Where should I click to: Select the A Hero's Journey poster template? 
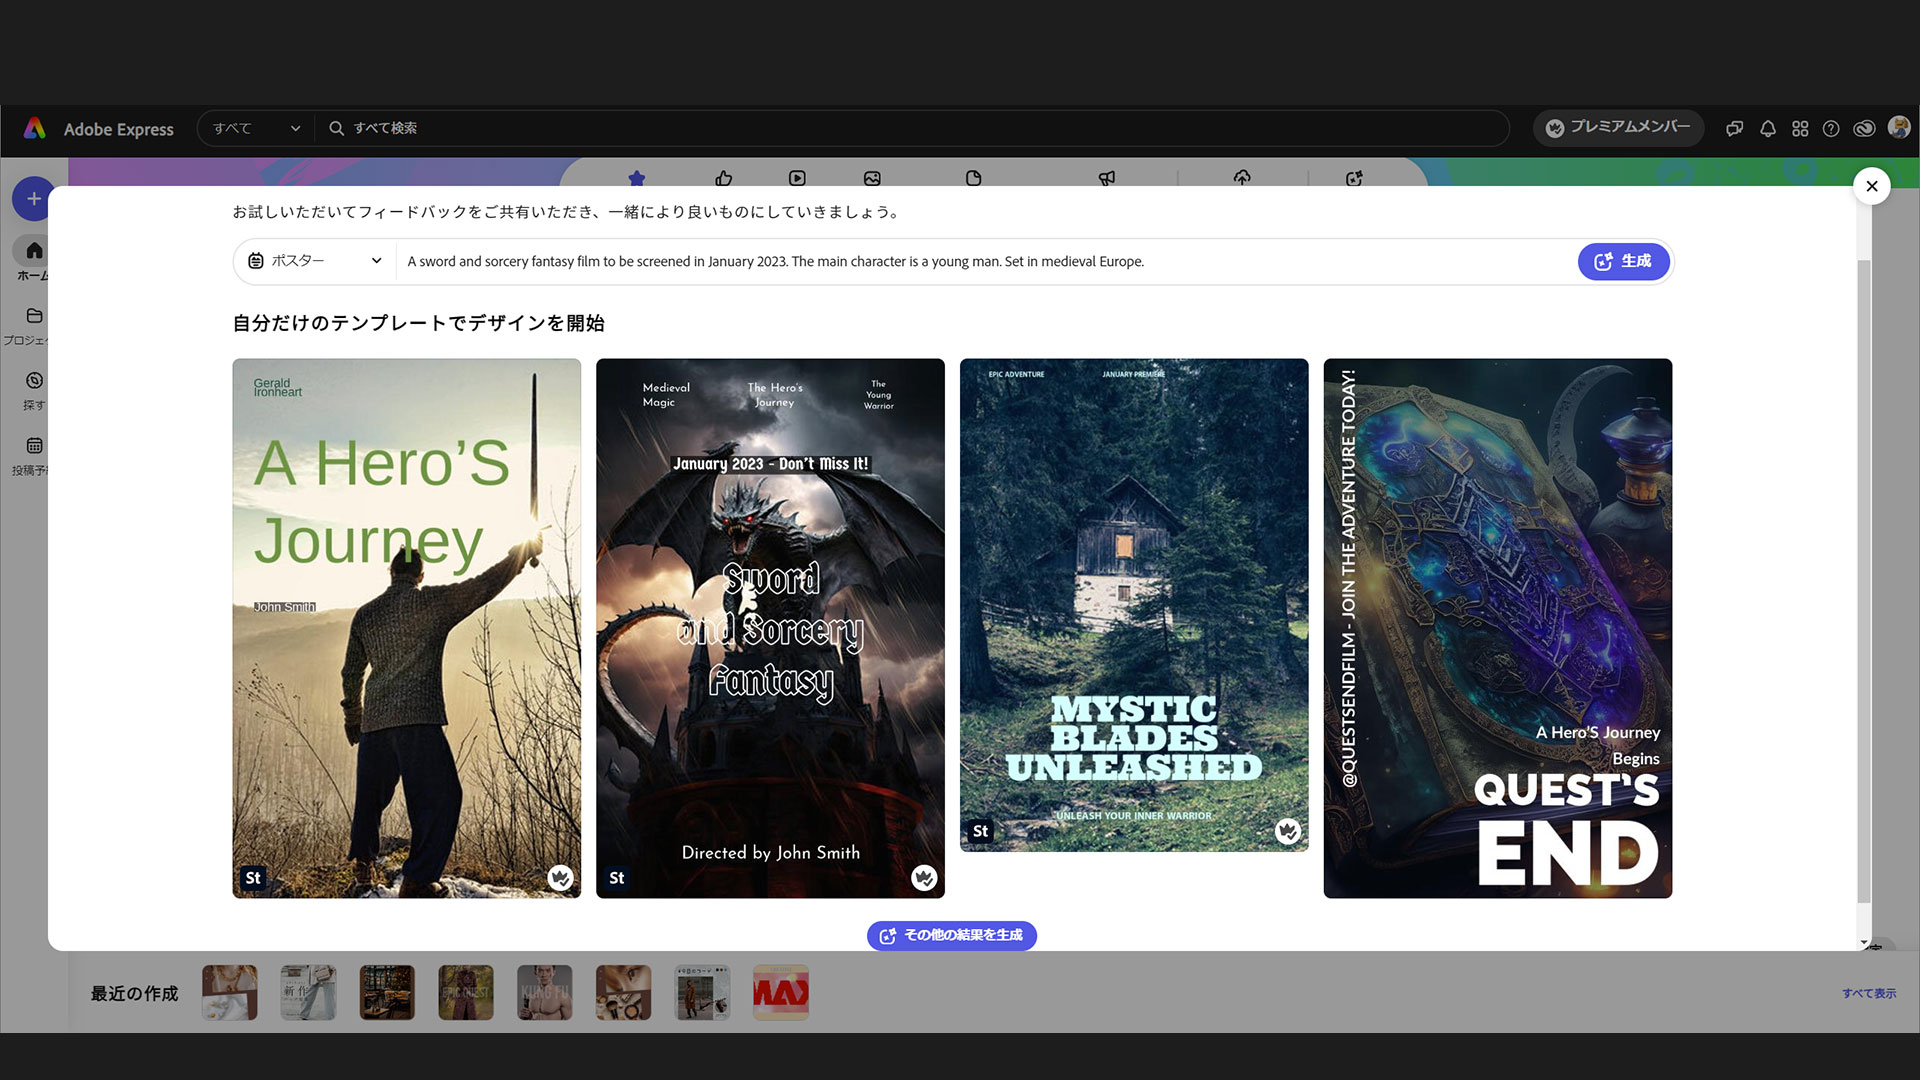tap(406, 628)
